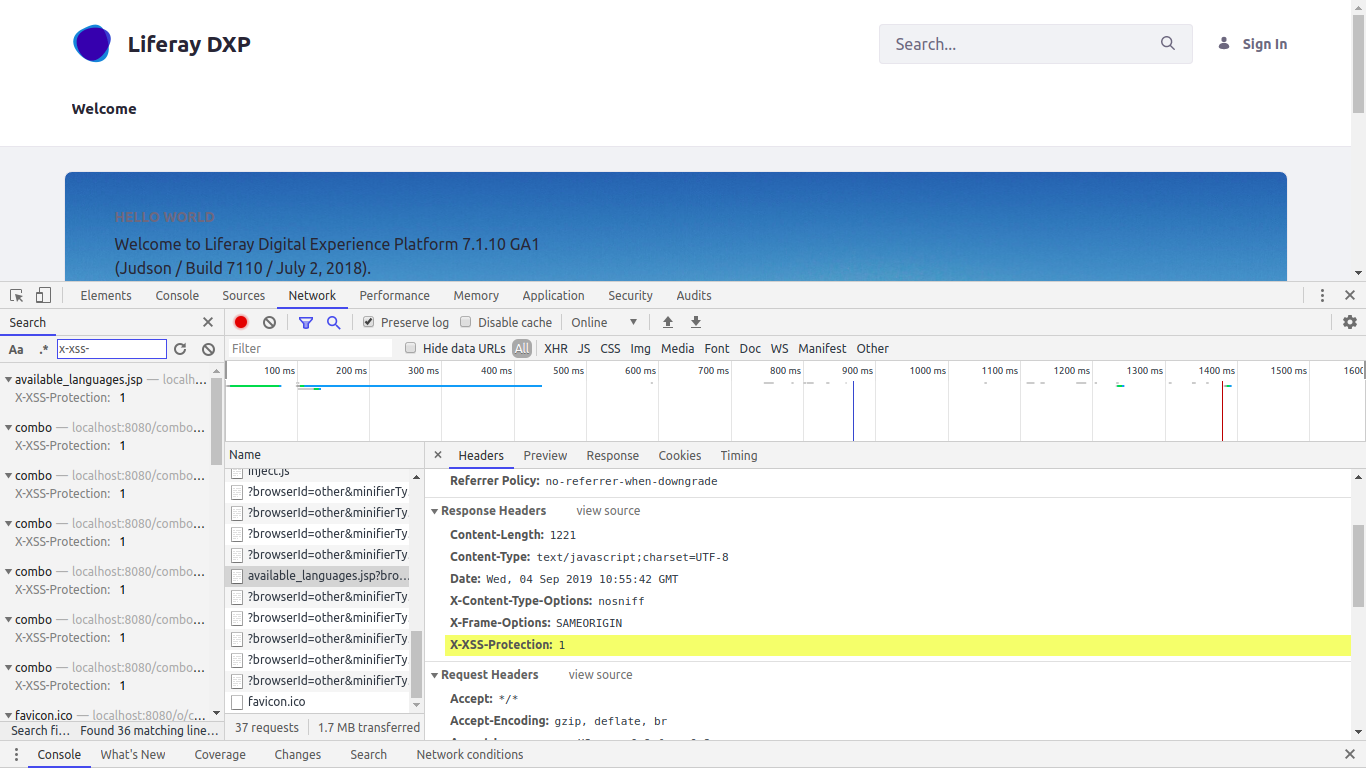Open the Network conditions drawer tab
Screen dimensions: 1366x768
pos(470,755)
